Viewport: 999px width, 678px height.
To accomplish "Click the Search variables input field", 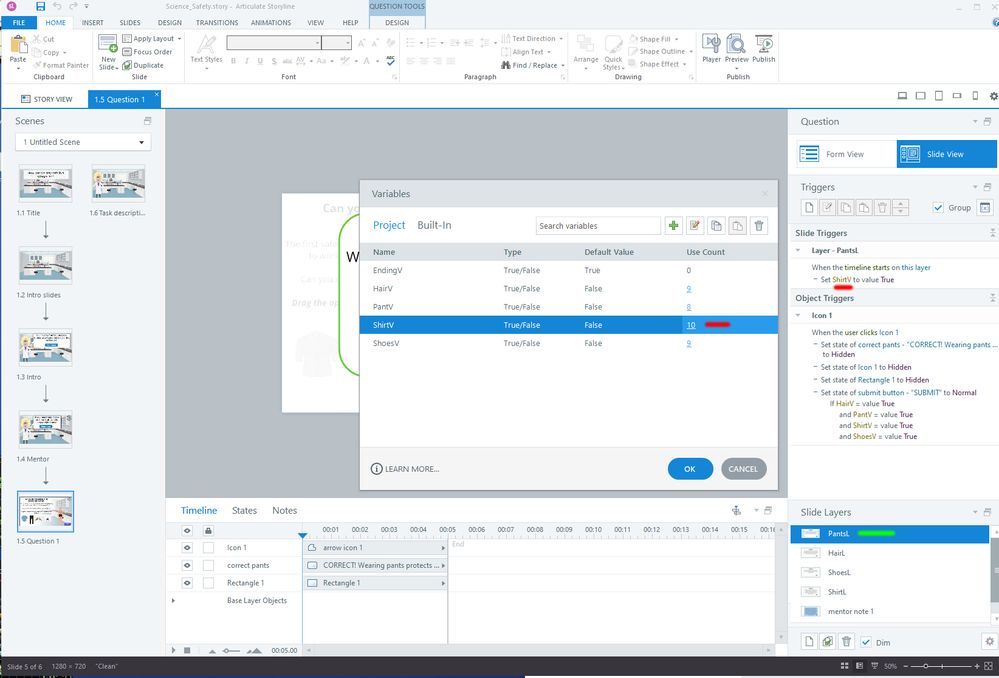I will pyautogui.click(x=597, y=226).
